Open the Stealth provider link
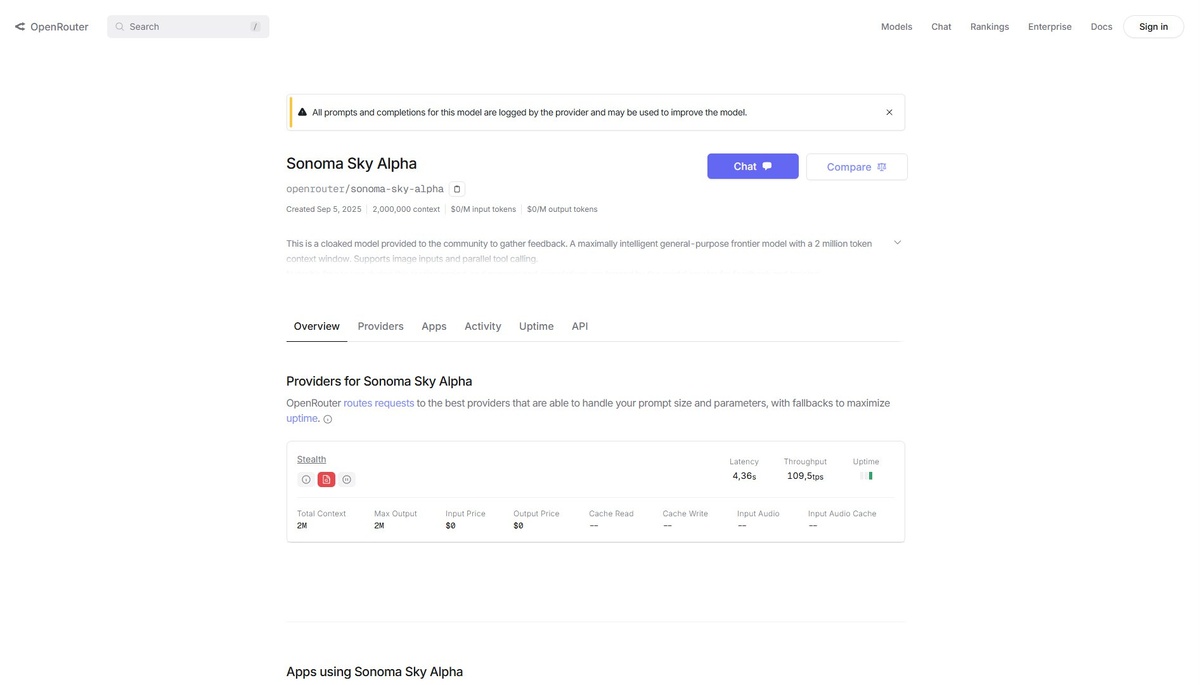1200x685 pixels. (x=311, y=459)
